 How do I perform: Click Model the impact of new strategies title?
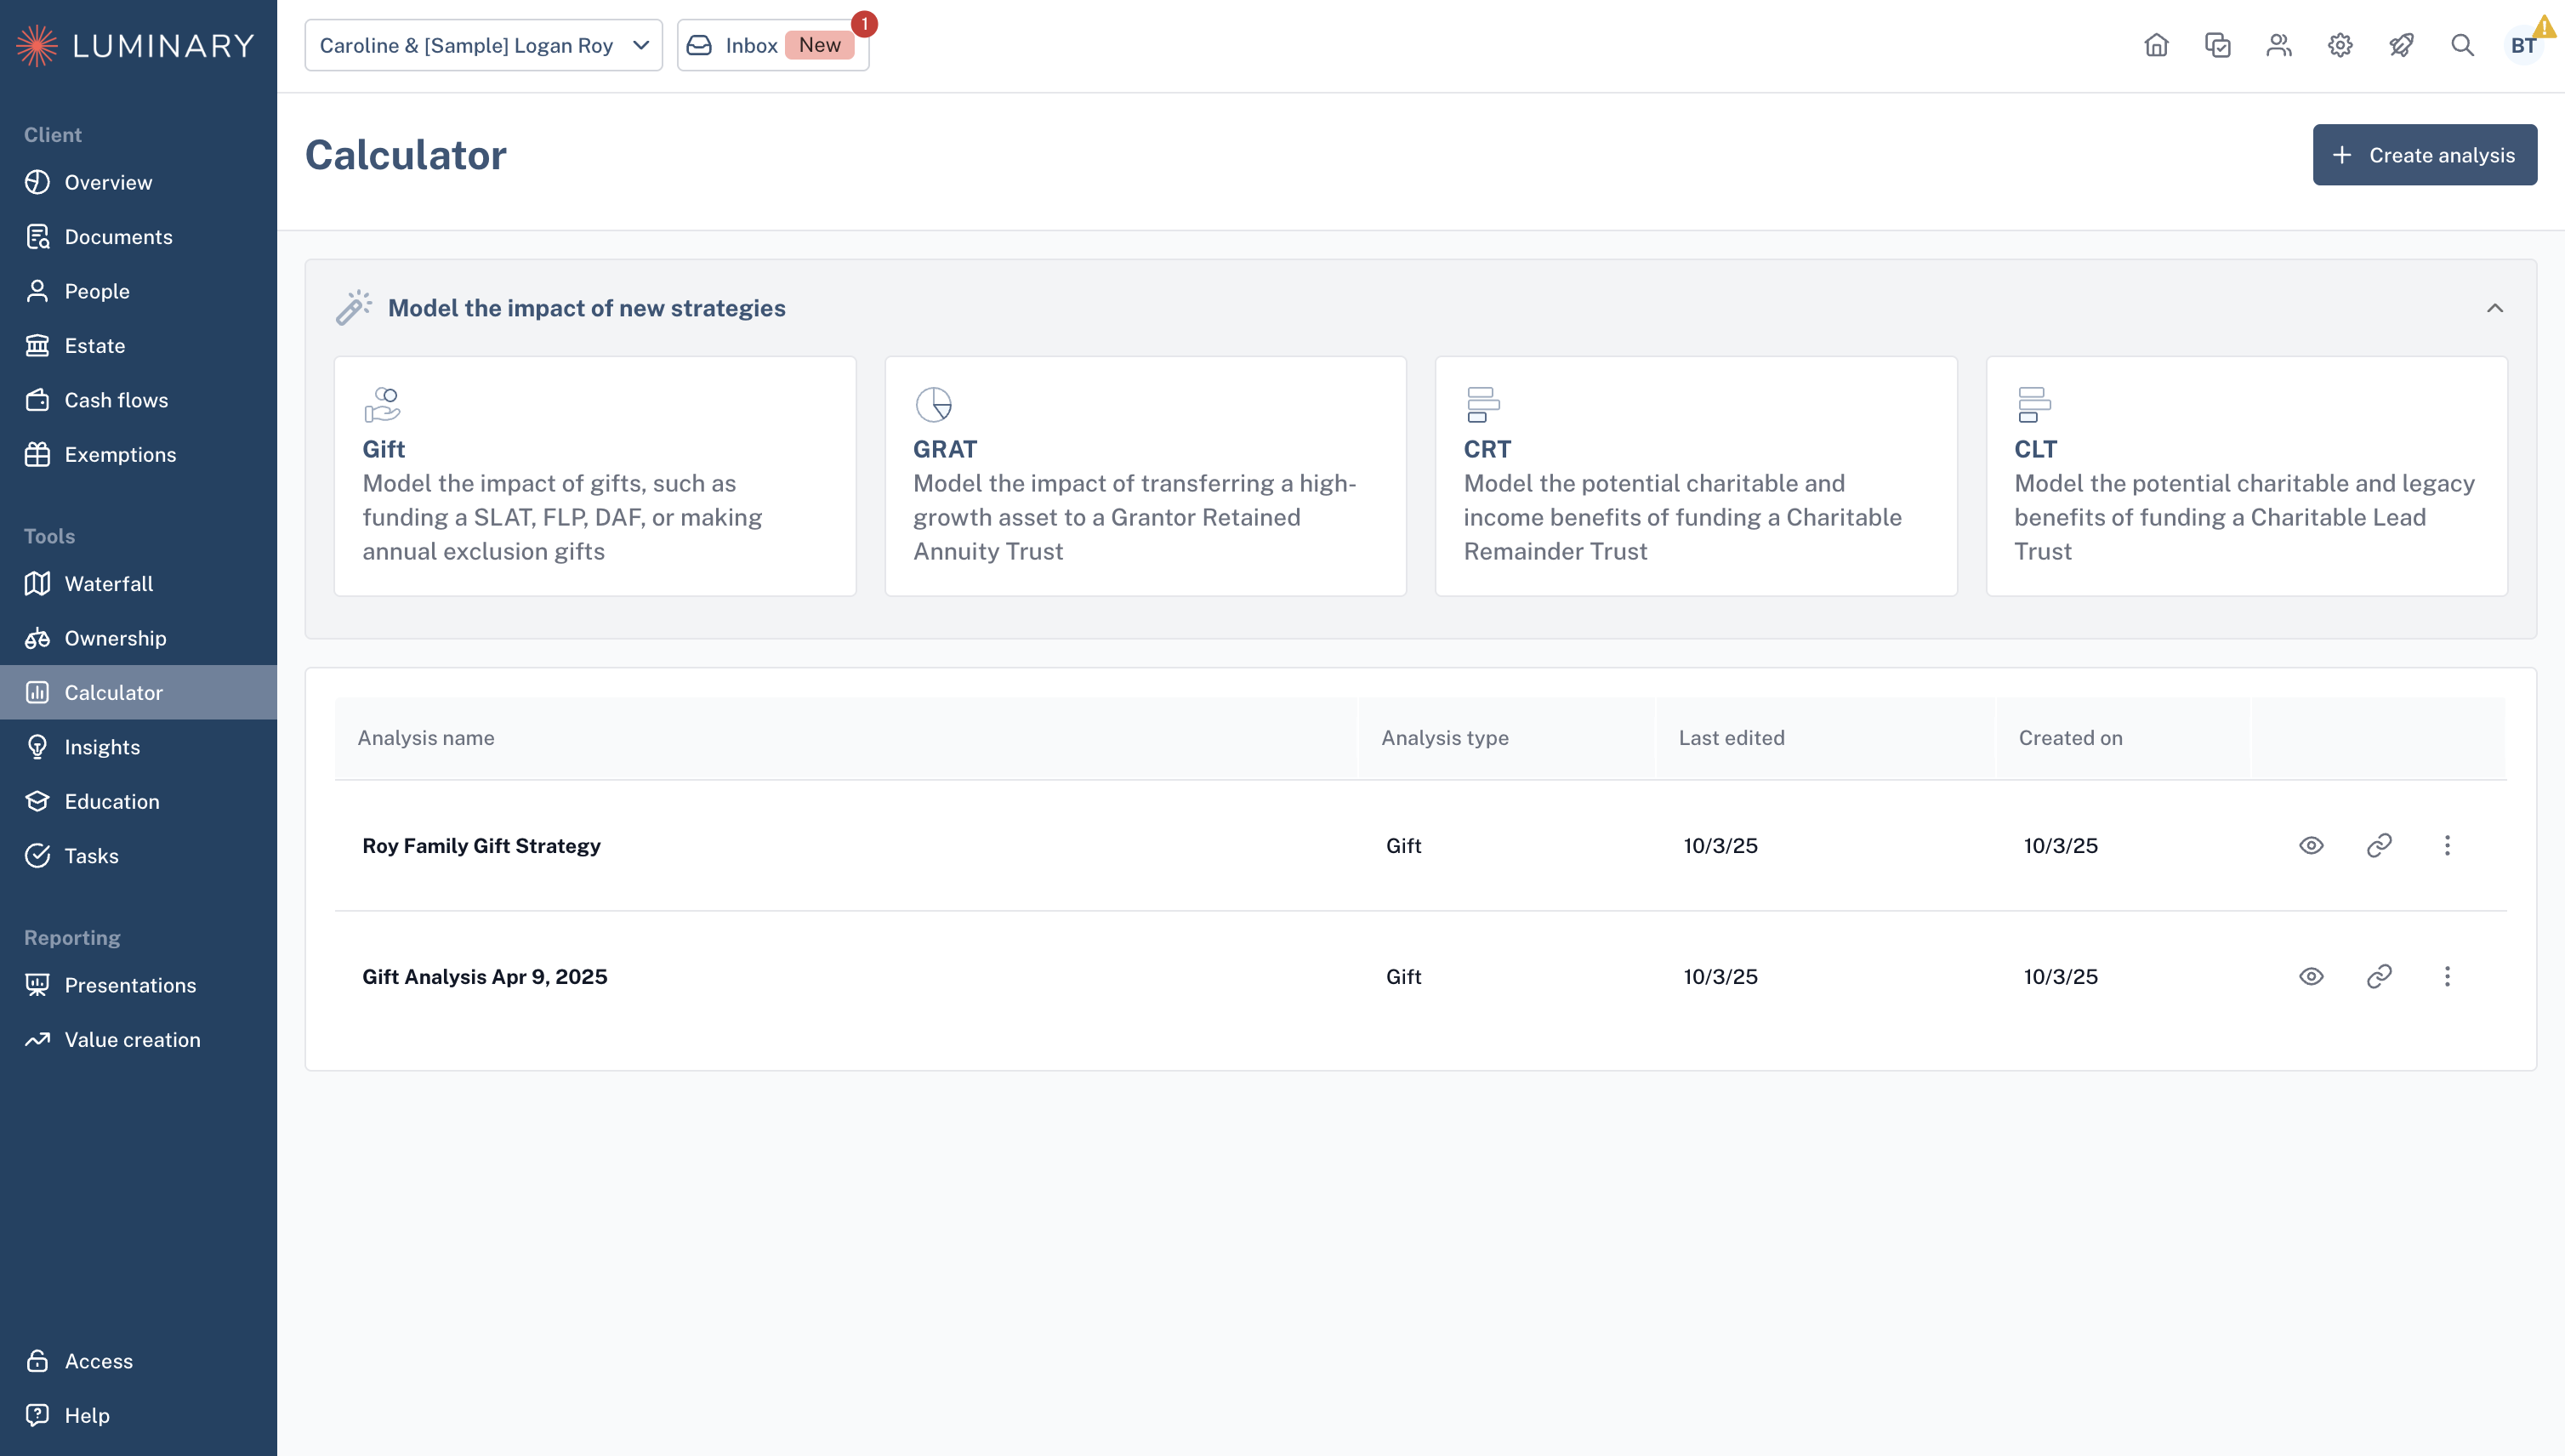click(x=587, y=308)
